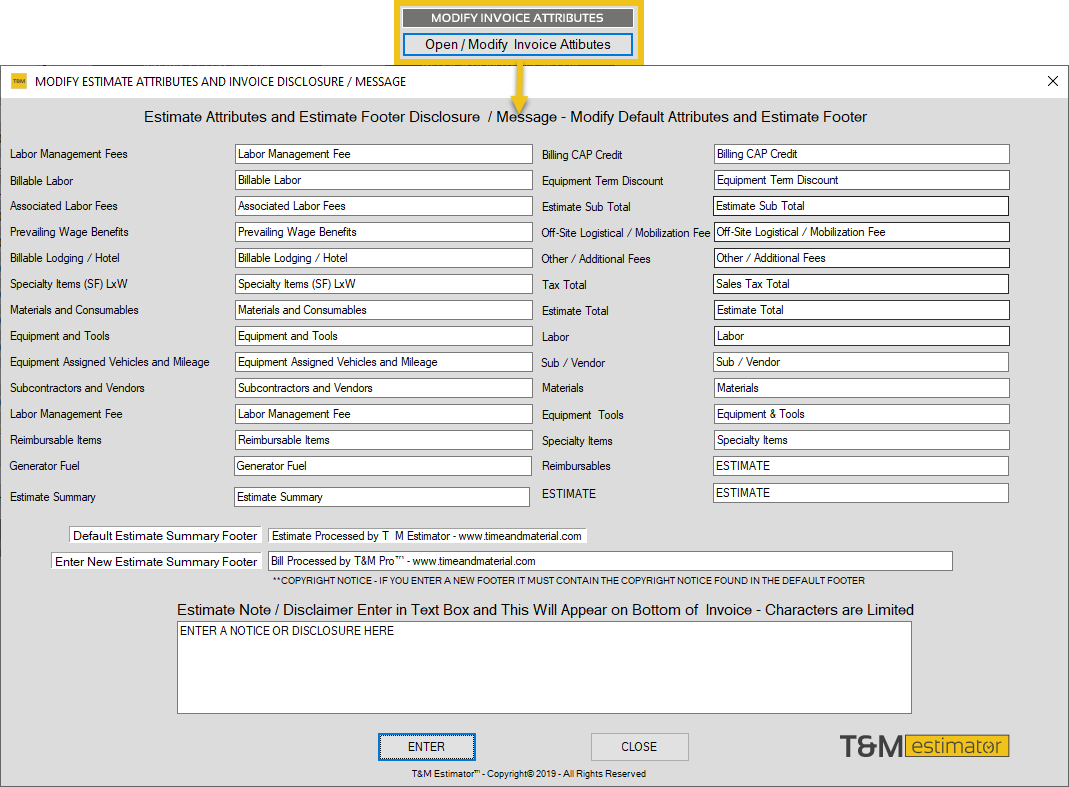1069x787 pixels.
Task: Edit the Specialty Items (SF) LxW input field
Action: pyautogui.click(x=384, y=284)
